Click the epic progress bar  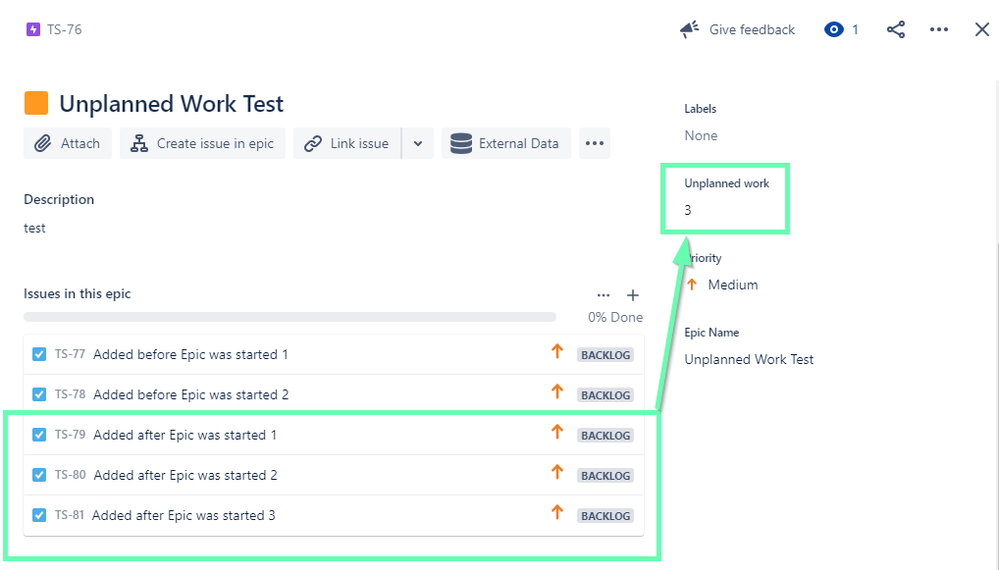click(290, 317)
